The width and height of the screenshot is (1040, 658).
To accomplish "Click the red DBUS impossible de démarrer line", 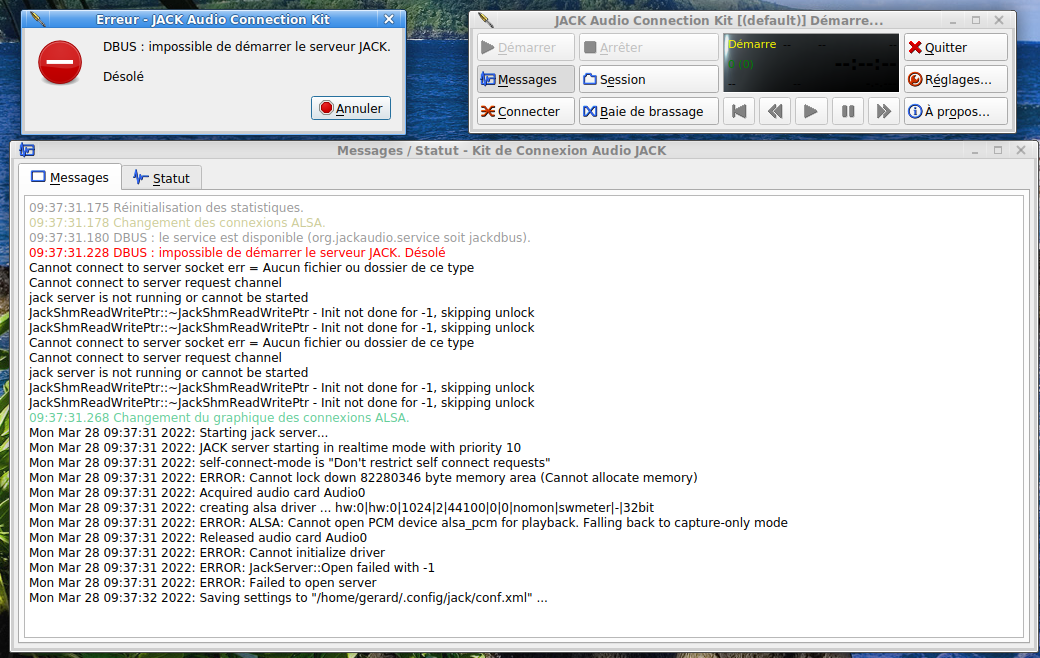I will pos(237,253).
